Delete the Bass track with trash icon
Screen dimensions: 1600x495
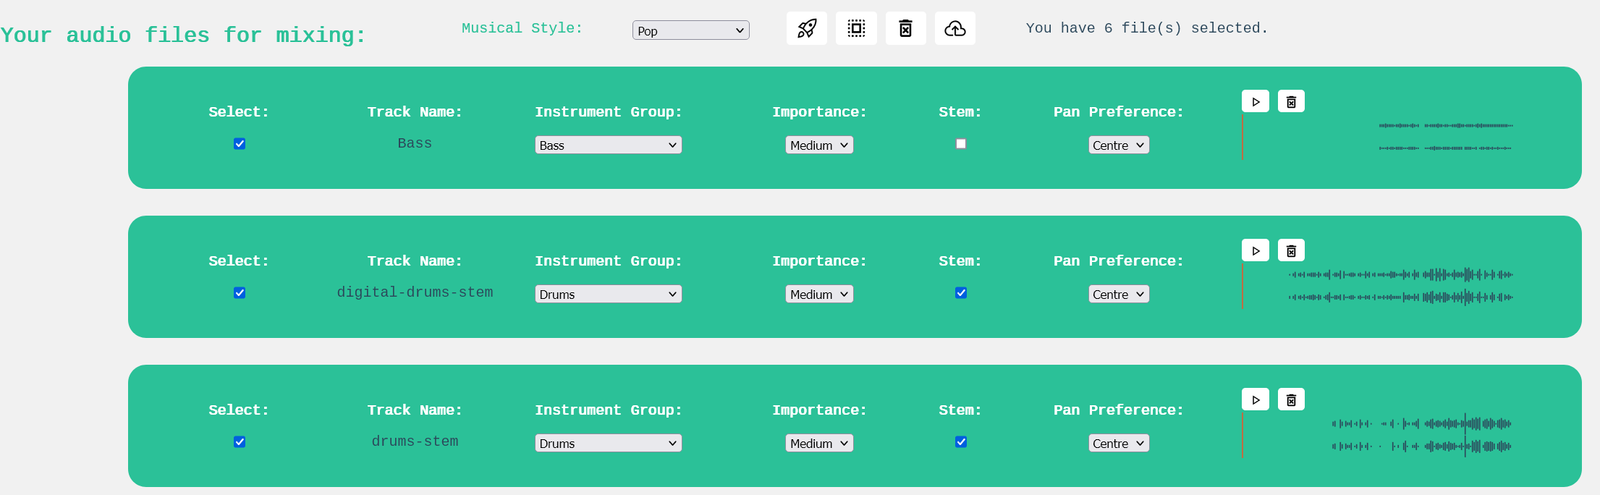pyautogui.click(x=1291, y=101)
